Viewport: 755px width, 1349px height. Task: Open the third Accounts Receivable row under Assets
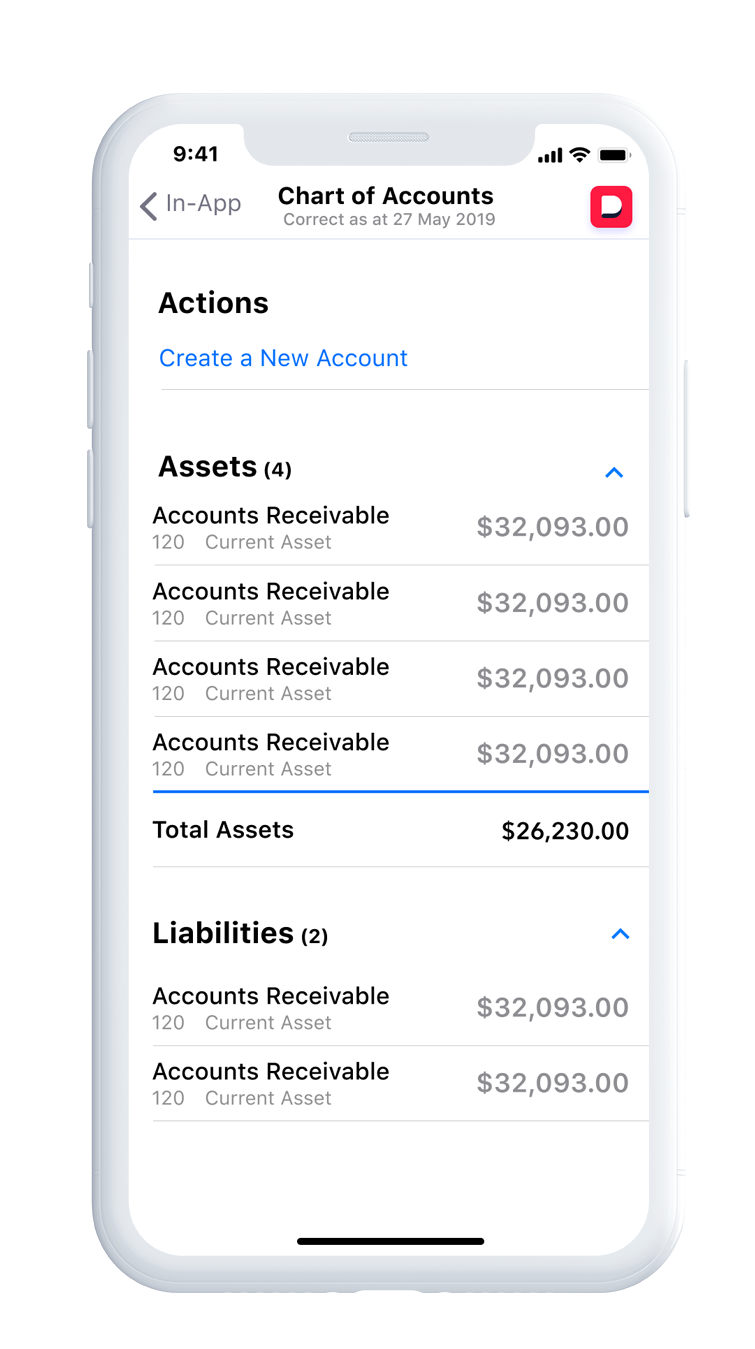pos(390,679)
